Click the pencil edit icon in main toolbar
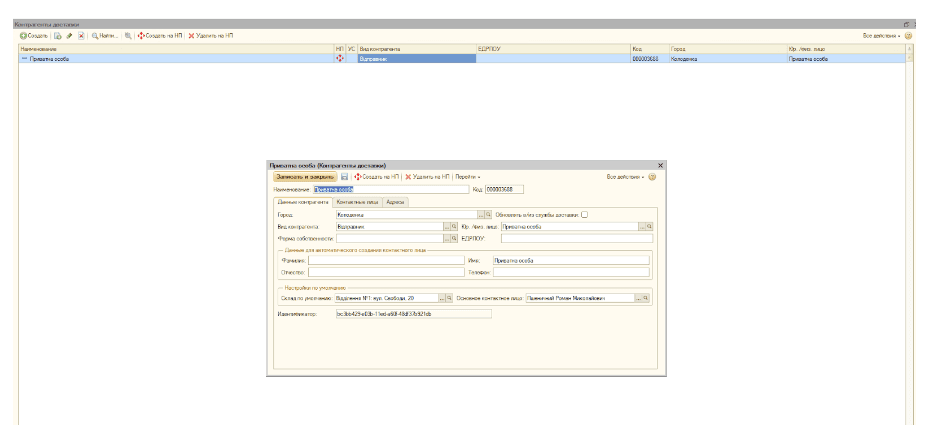925x437 pixels. point(69,35)
